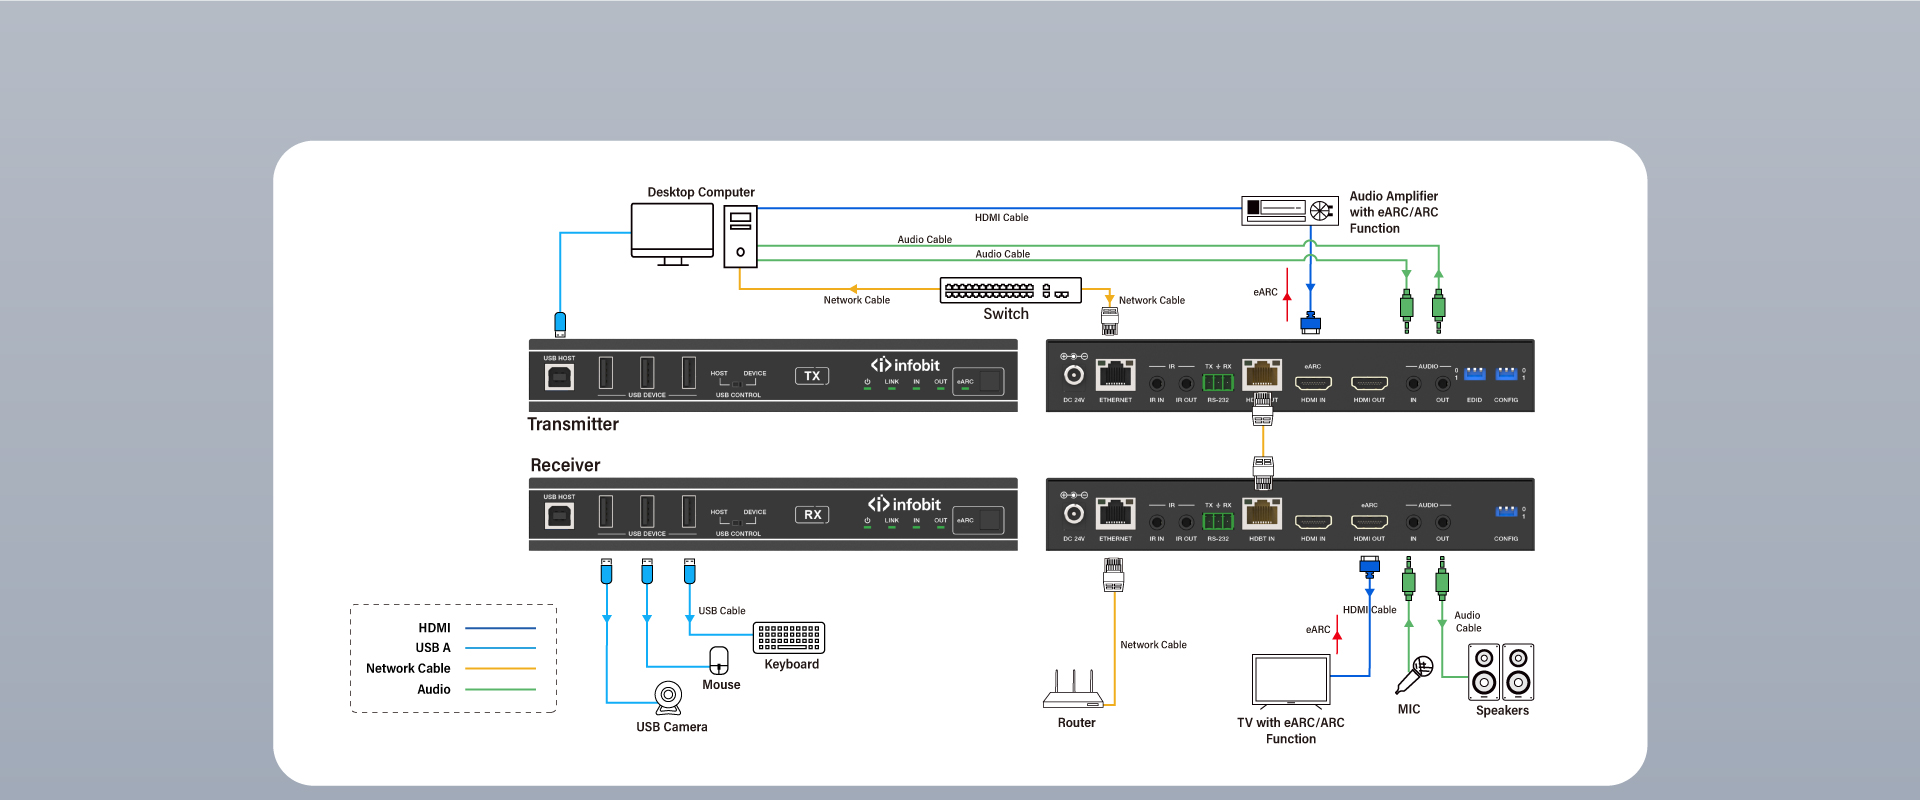Image resolution: width=1920 pixels, height=800 pixels.
Task: Click the desktop computer tower icon
Action: [740, 236]
